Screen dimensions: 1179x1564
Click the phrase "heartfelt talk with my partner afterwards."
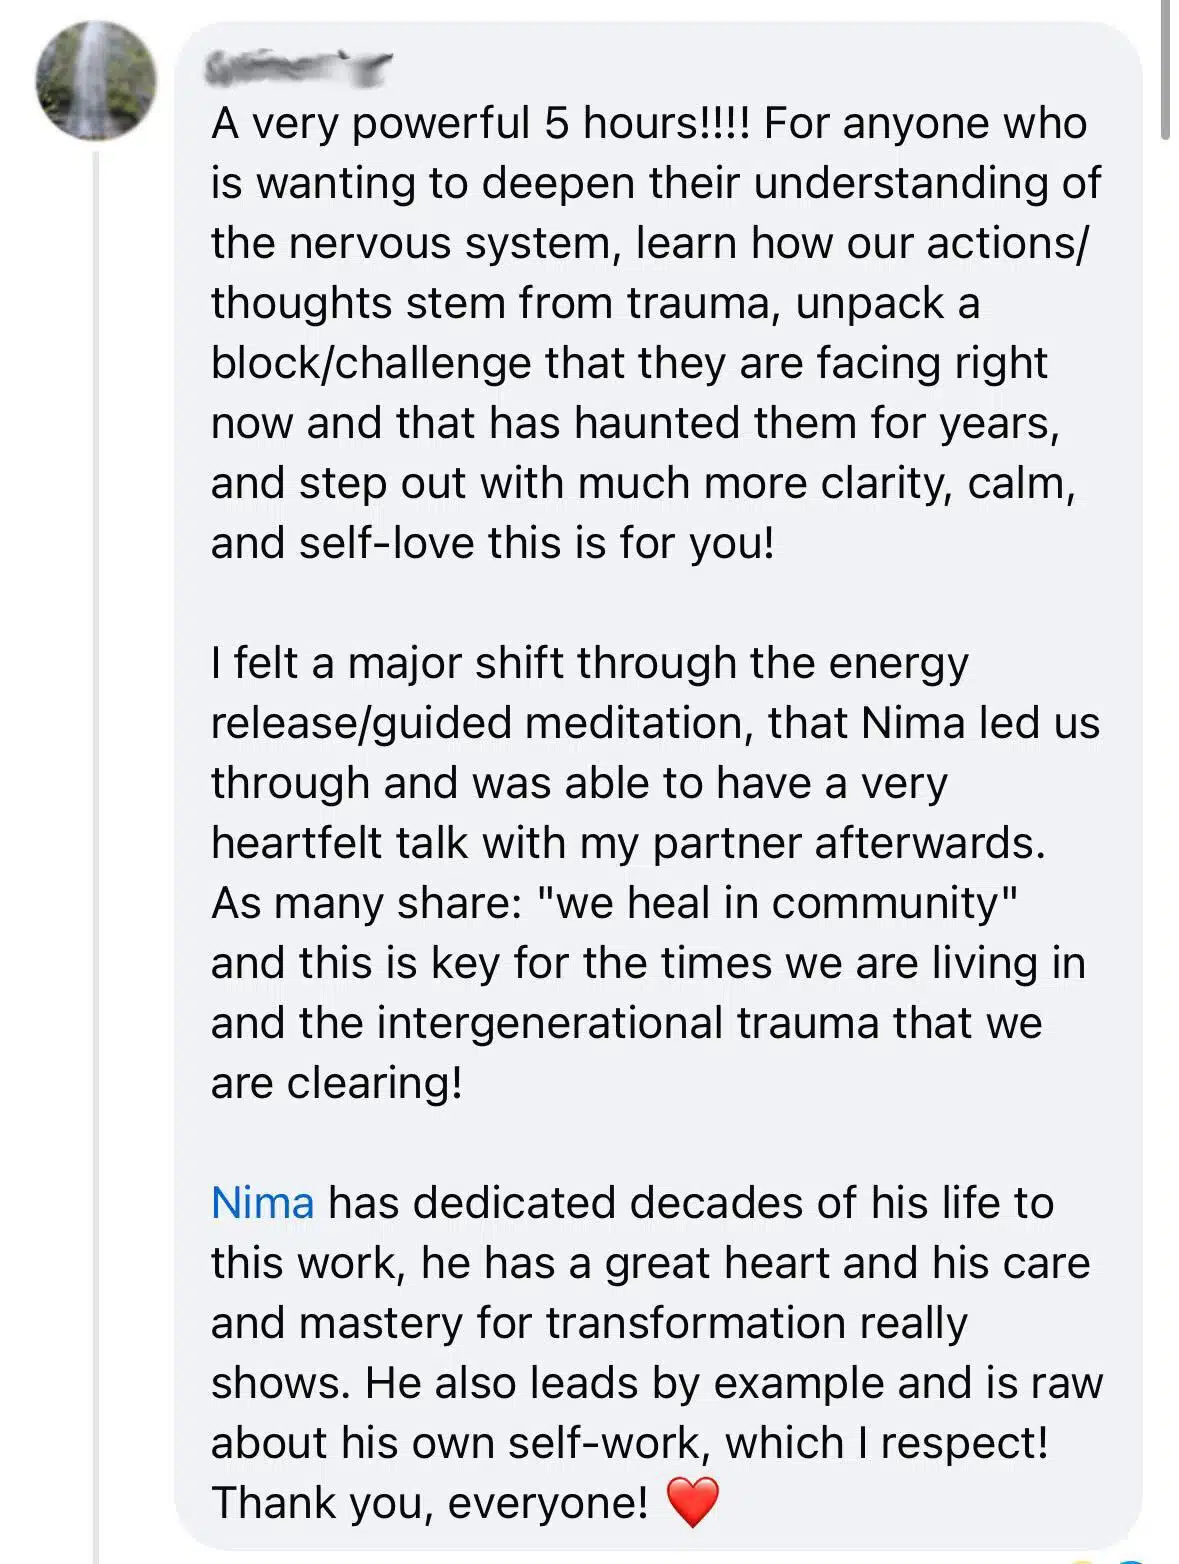pyautogui.click(x=628, y=843)
